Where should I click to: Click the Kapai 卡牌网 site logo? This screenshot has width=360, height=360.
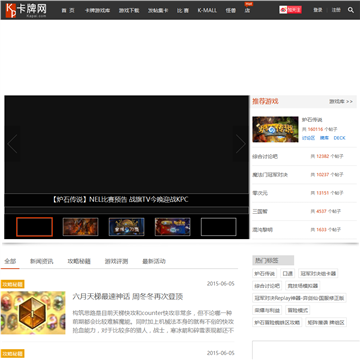(x=26, y=10)
